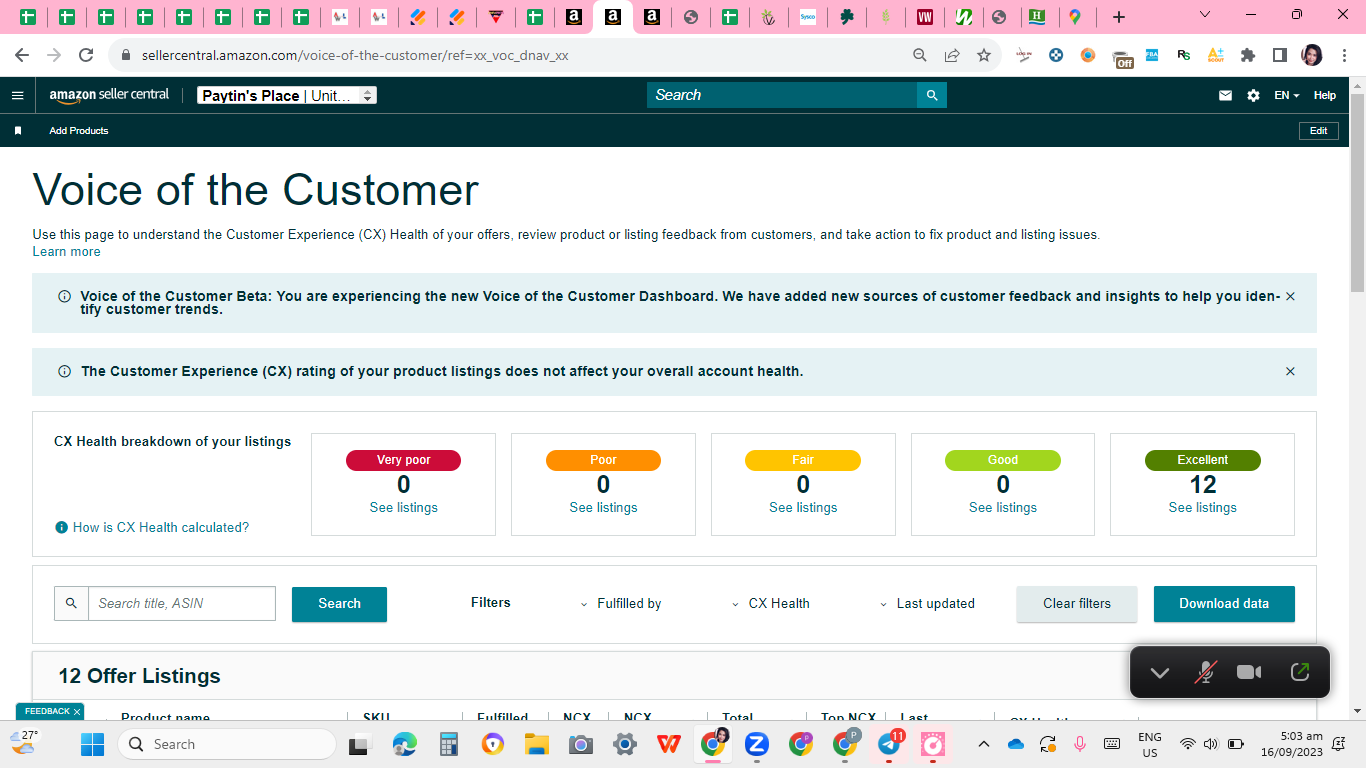See listings under Very poor

point(404,508)
